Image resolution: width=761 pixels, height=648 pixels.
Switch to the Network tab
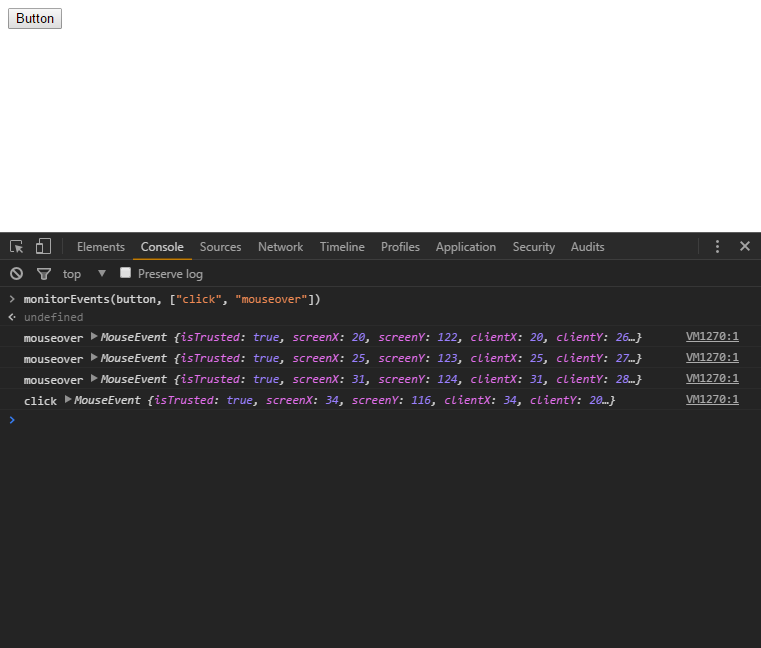tap(281, 247)
